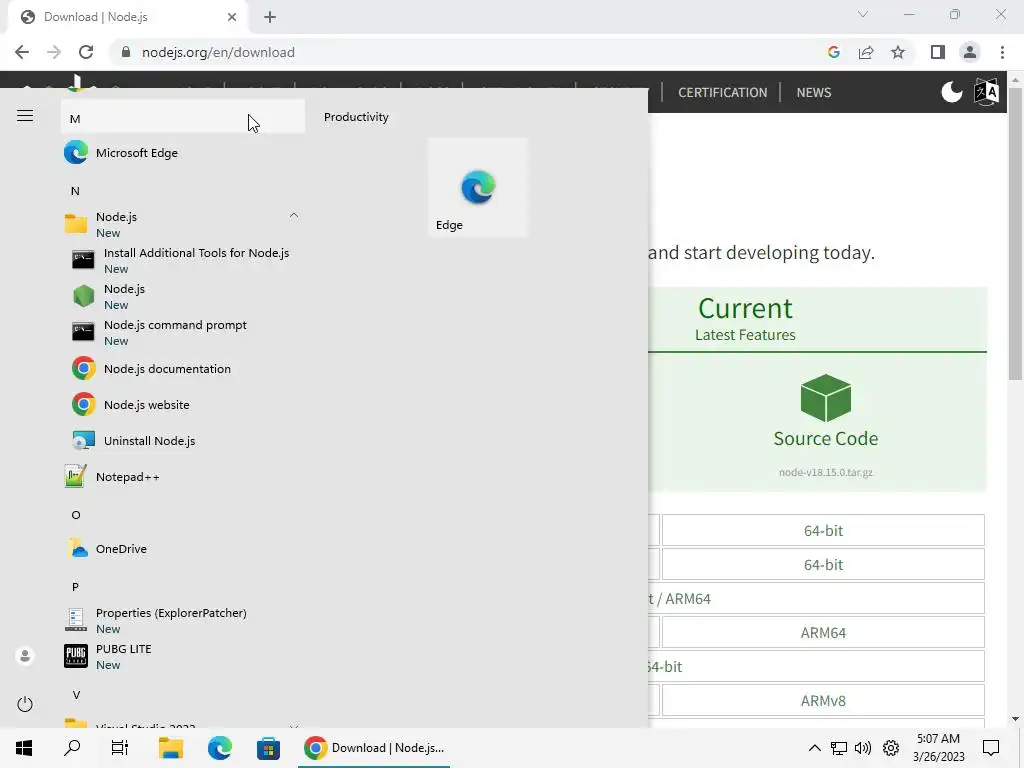Launch Install Additional Tools for Node.js
This screenshot has height=768, width=1024.
click(x=183, y=260)
